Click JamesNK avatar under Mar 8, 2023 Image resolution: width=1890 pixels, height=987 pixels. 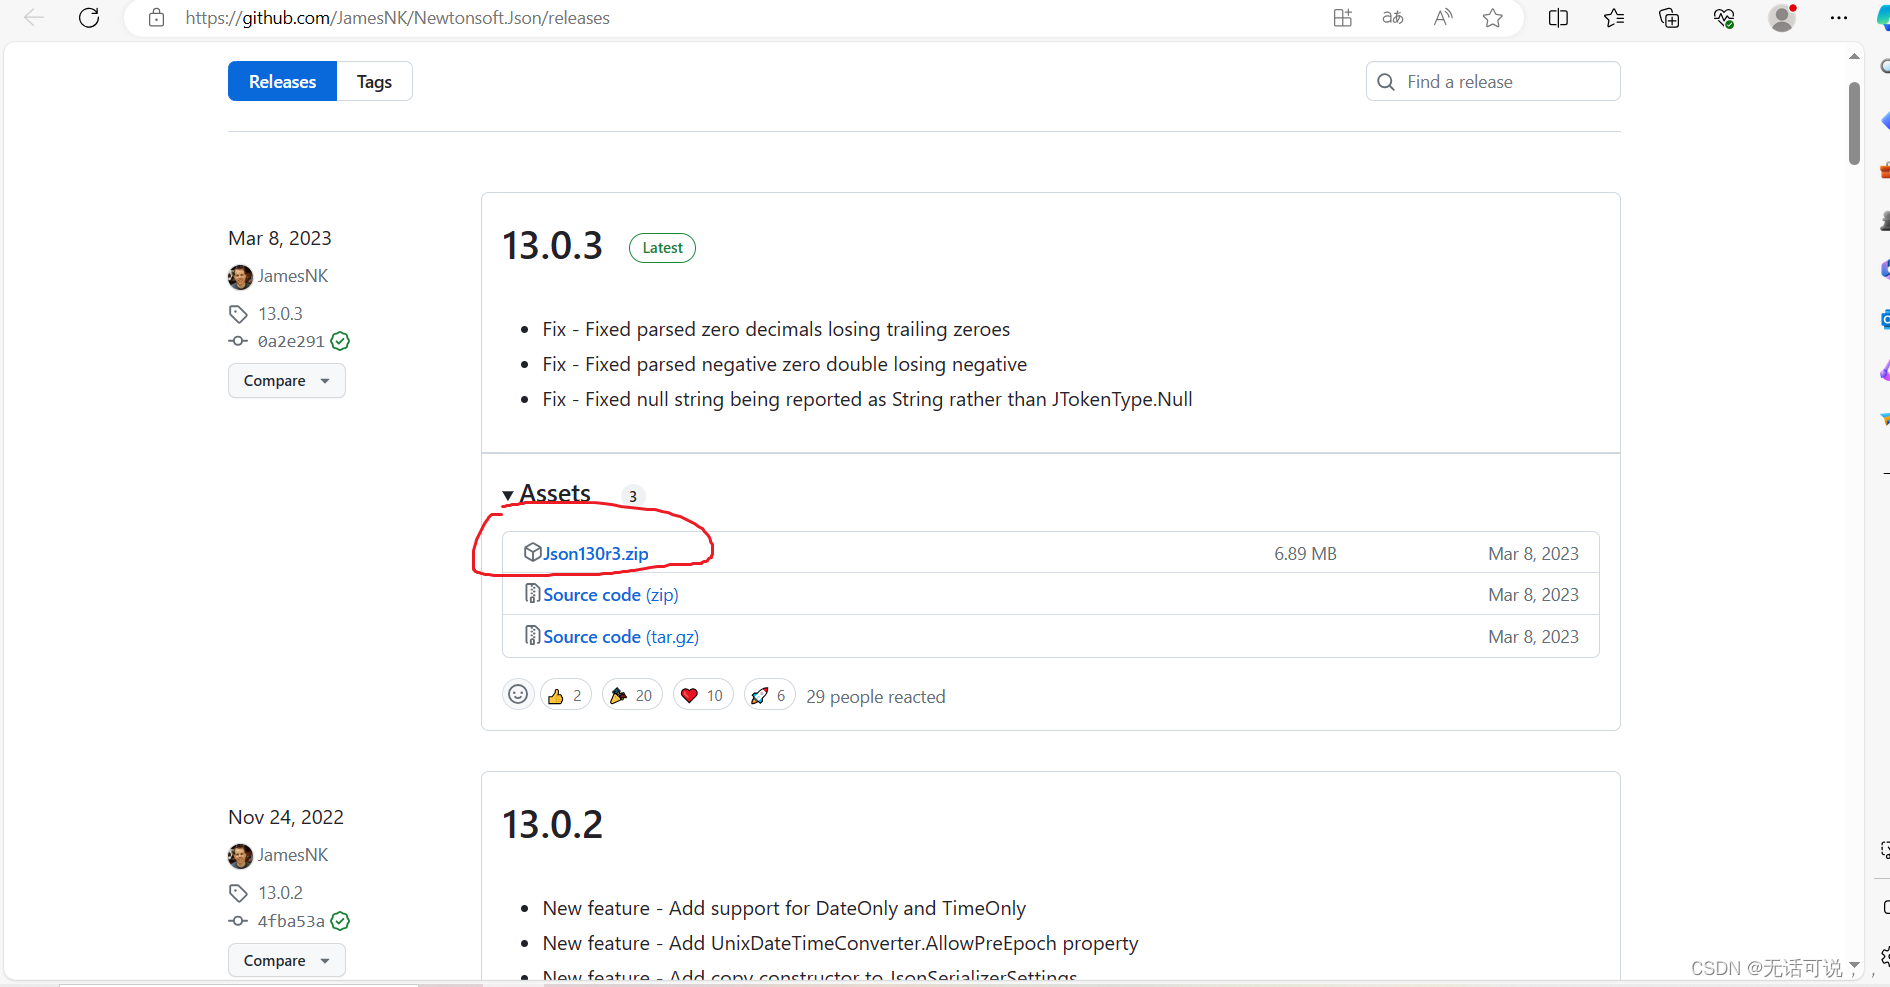(240, 277)
